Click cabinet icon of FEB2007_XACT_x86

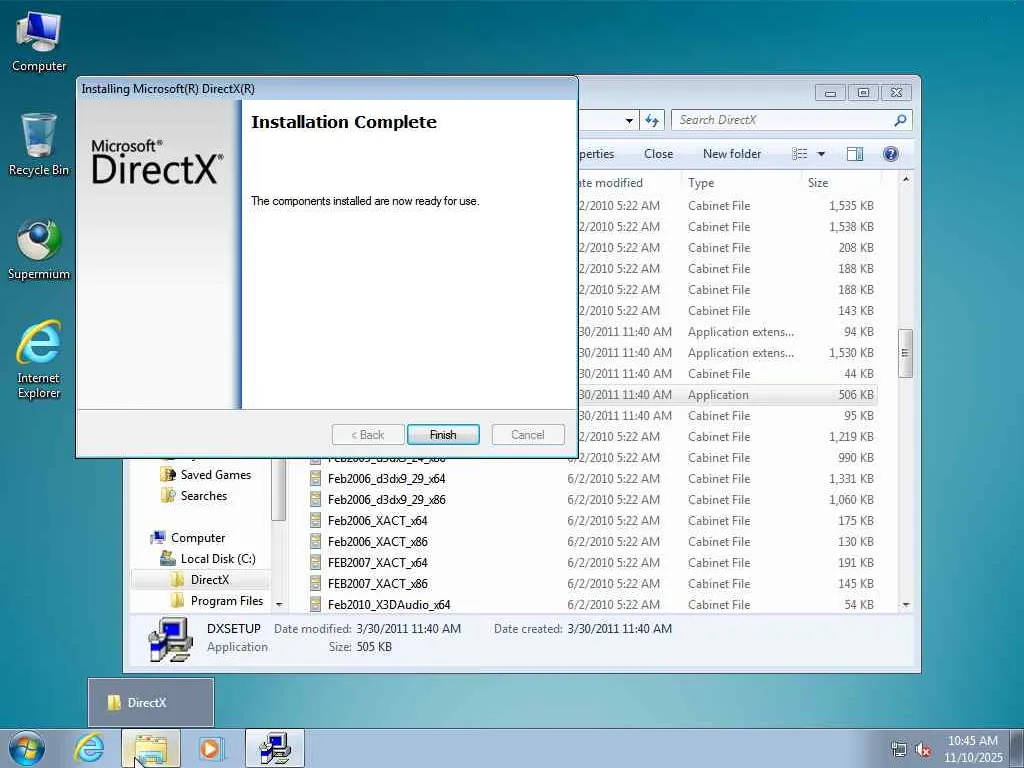coord(315,583)
